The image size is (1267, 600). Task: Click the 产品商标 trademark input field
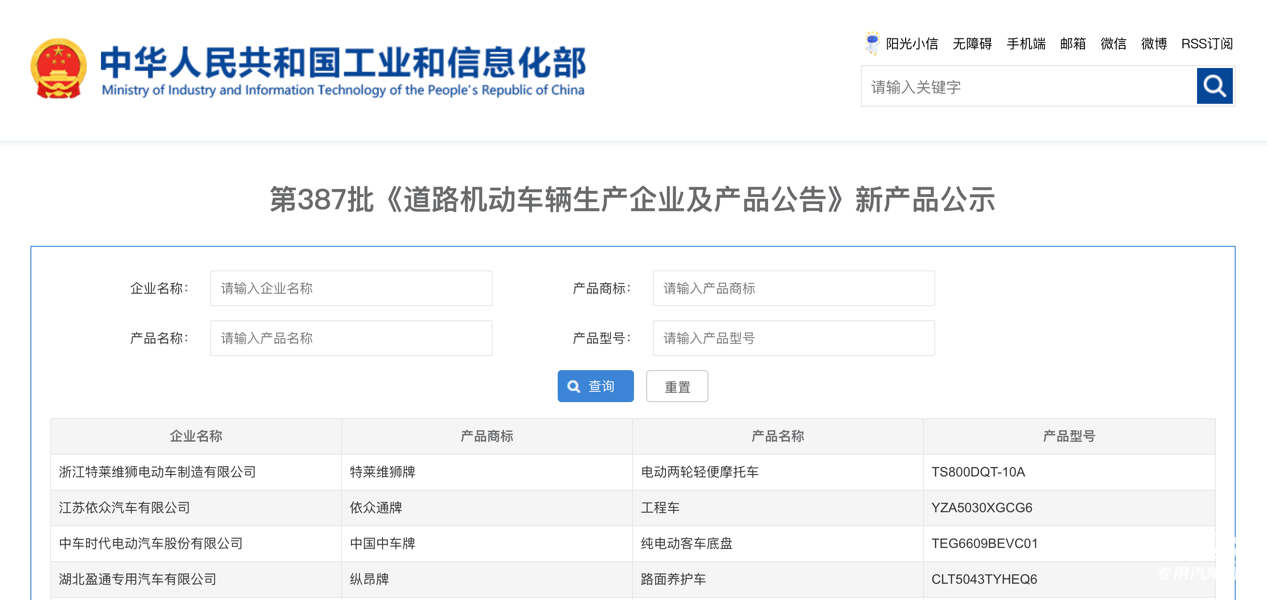click(x=793, y=288)
